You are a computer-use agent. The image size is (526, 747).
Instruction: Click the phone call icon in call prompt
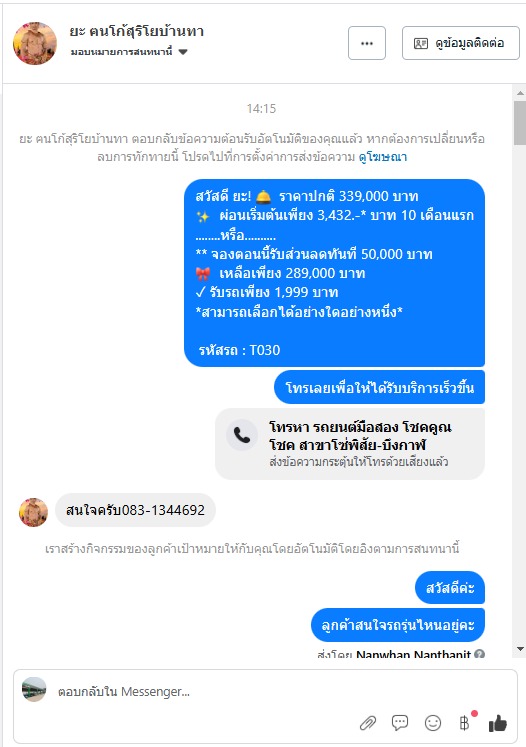point(242,435)
